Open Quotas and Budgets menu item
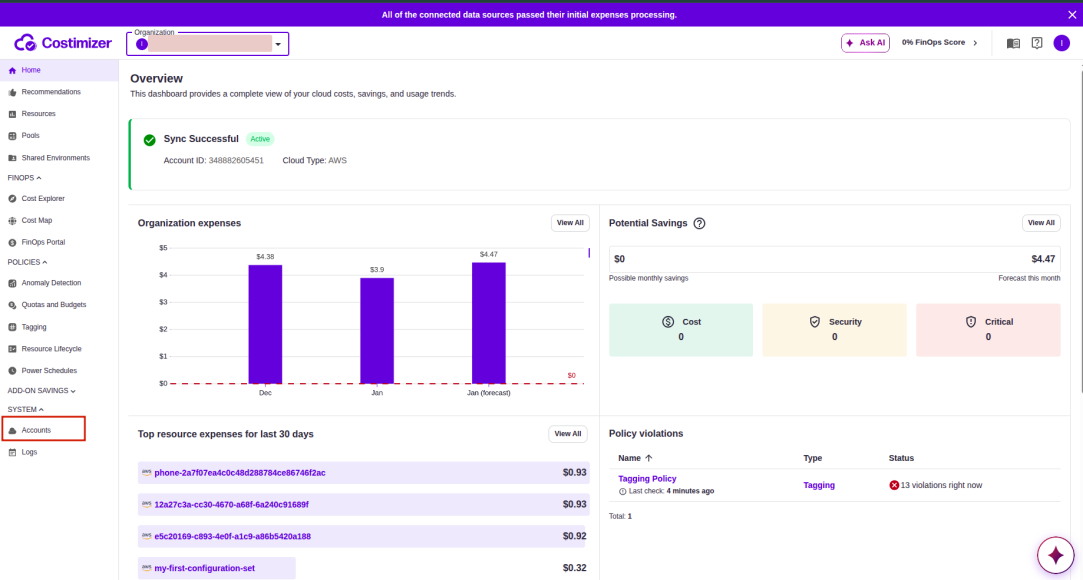1083x580 pixels. pos(59,304)
